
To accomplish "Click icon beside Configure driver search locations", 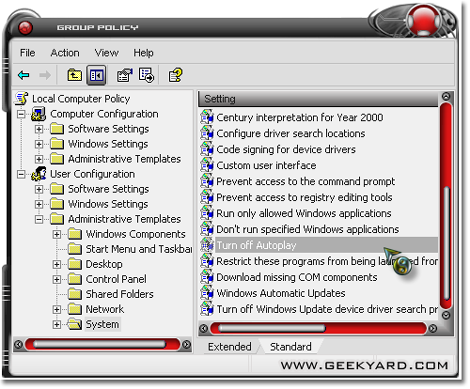I will [207, 133].
